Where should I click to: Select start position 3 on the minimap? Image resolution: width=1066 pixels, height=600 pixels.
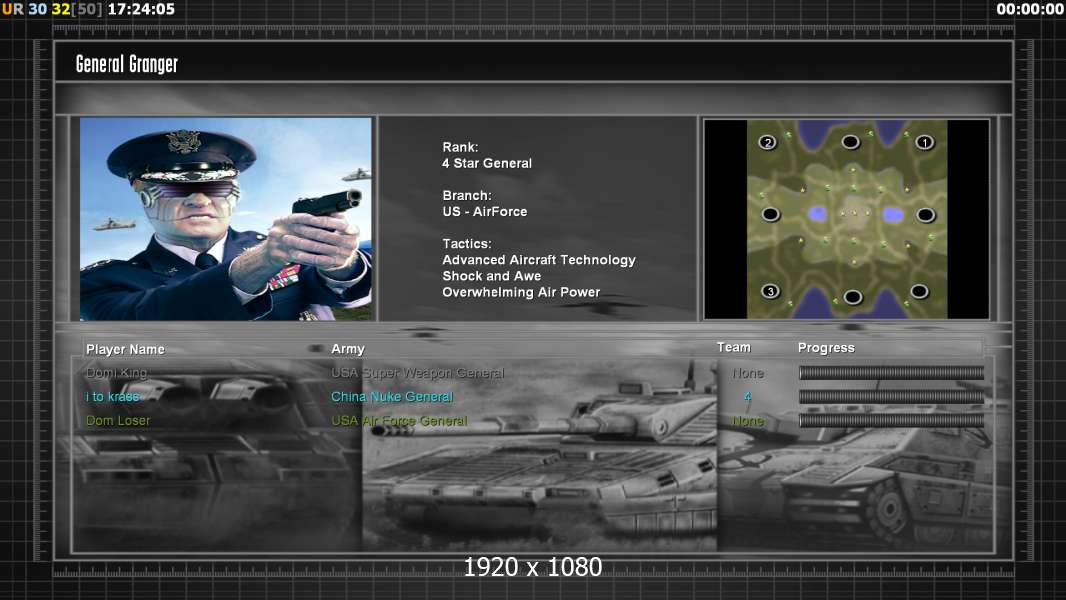pyautogui.click(x=770, y=292)
